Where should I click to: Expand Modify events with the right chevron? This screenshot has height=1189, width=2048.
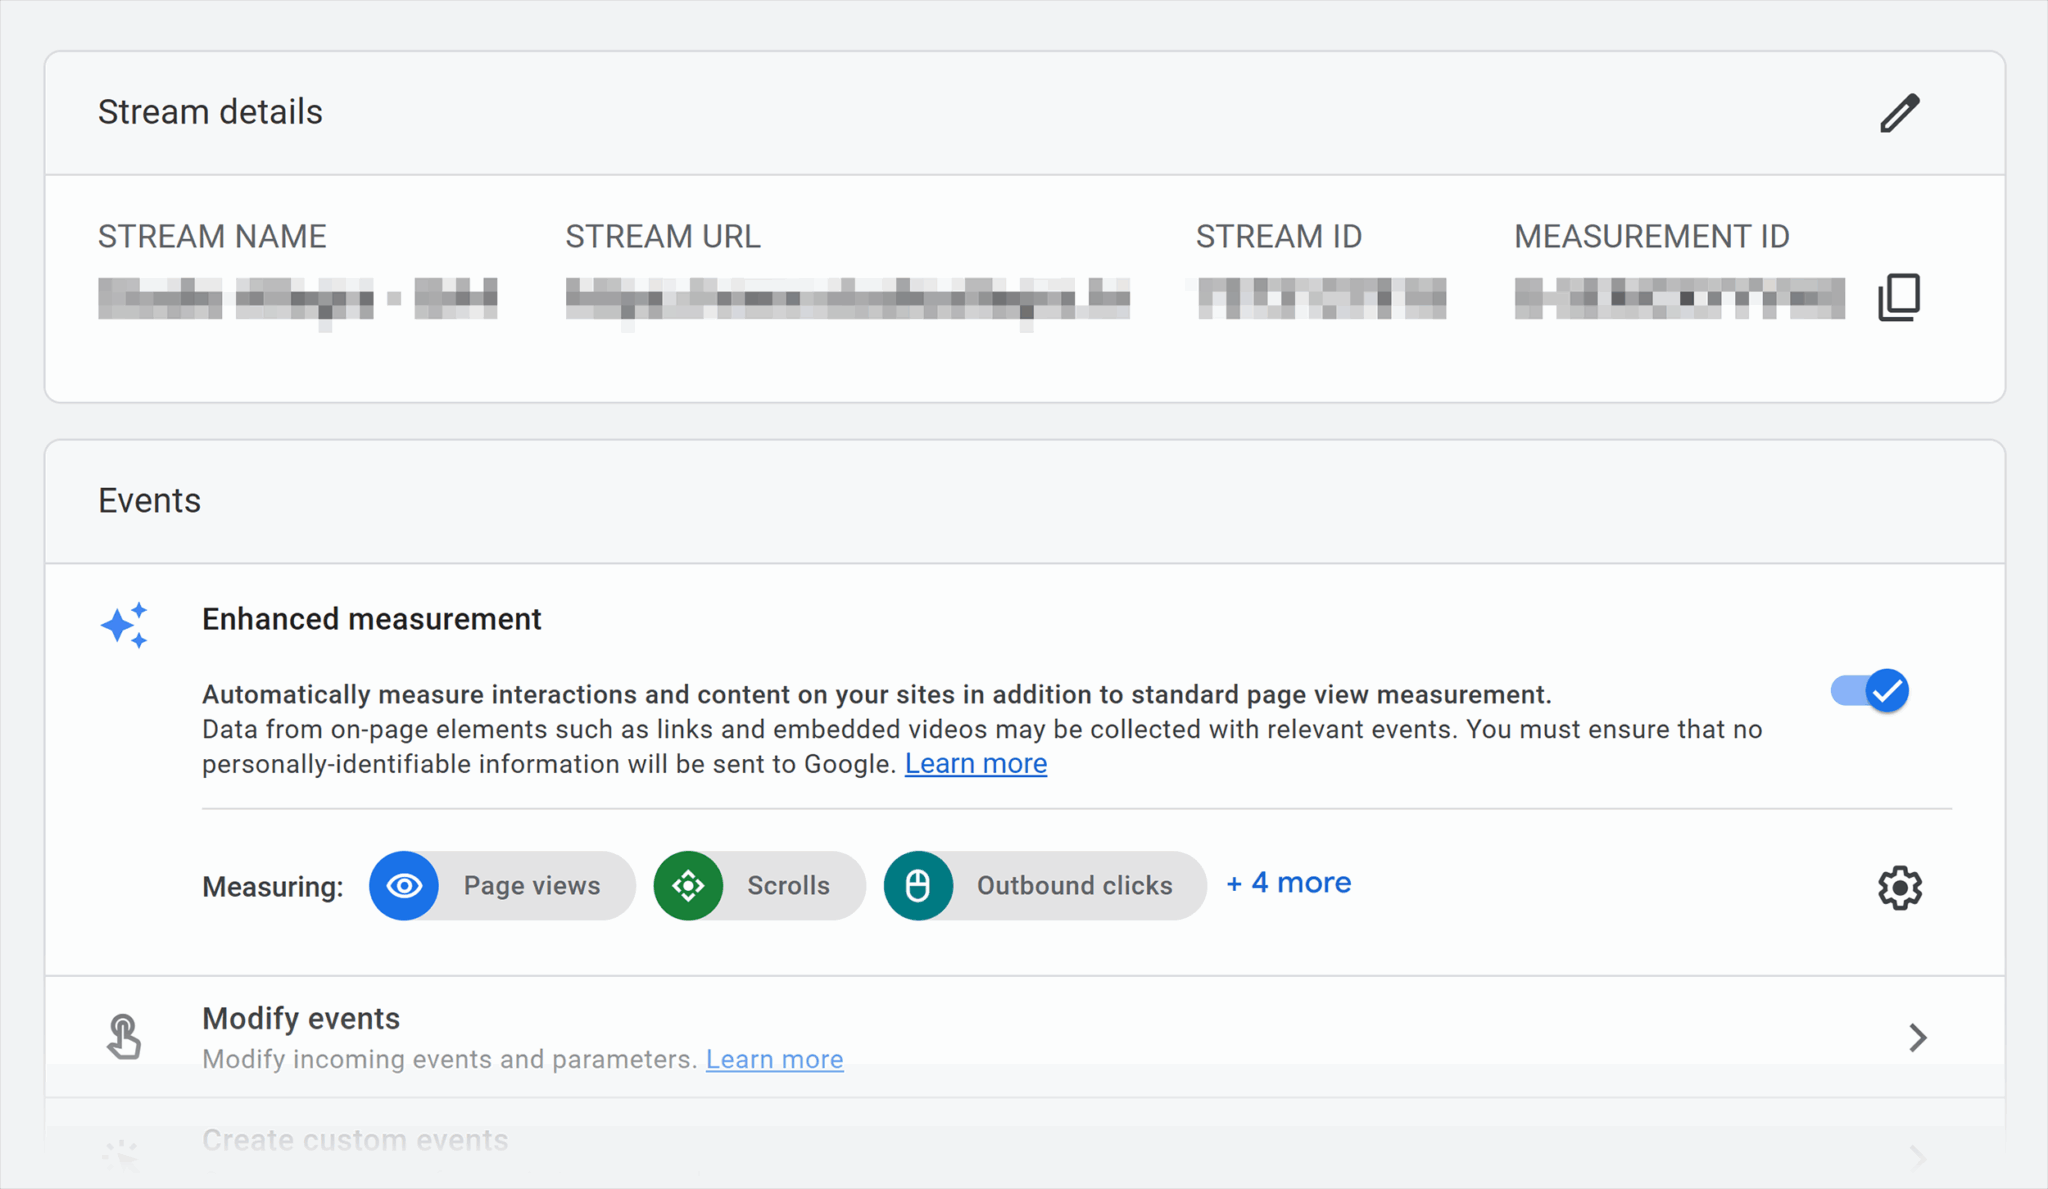pyautogui.click(x=1917, y=1037)
